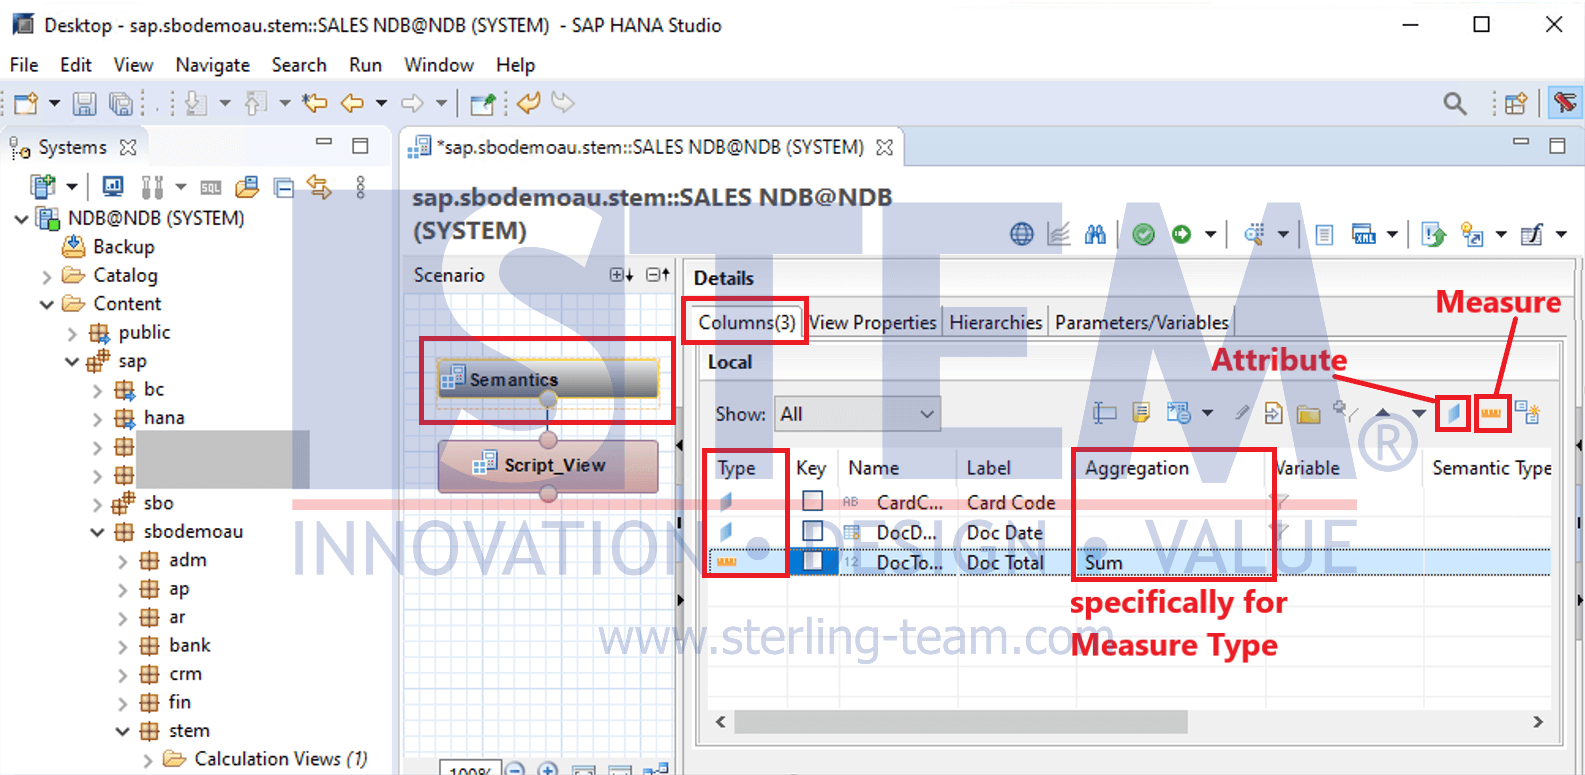Click the New wizard icon in main toolbar
1585x775 pixels.
point(27,103)
